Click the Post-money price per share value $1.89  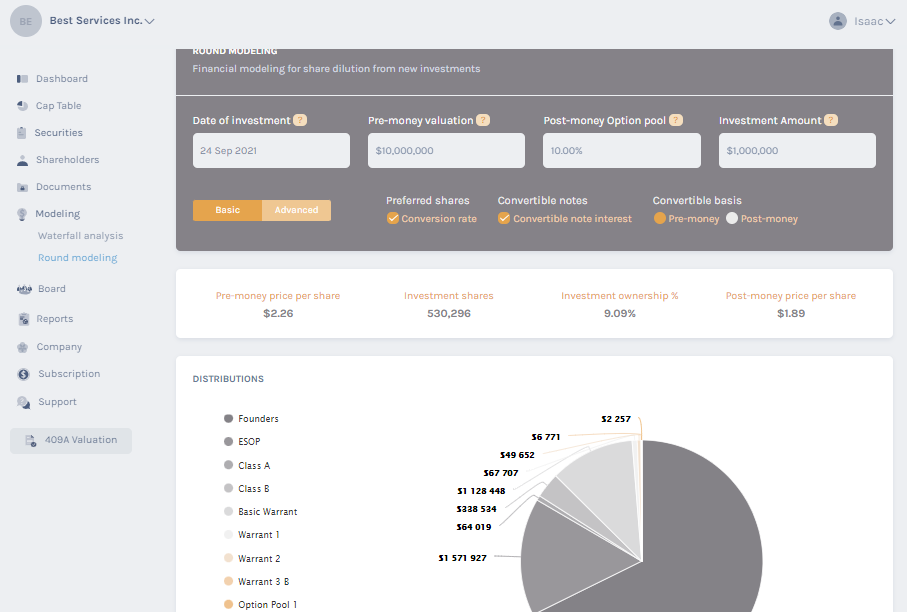coord(791,314)
